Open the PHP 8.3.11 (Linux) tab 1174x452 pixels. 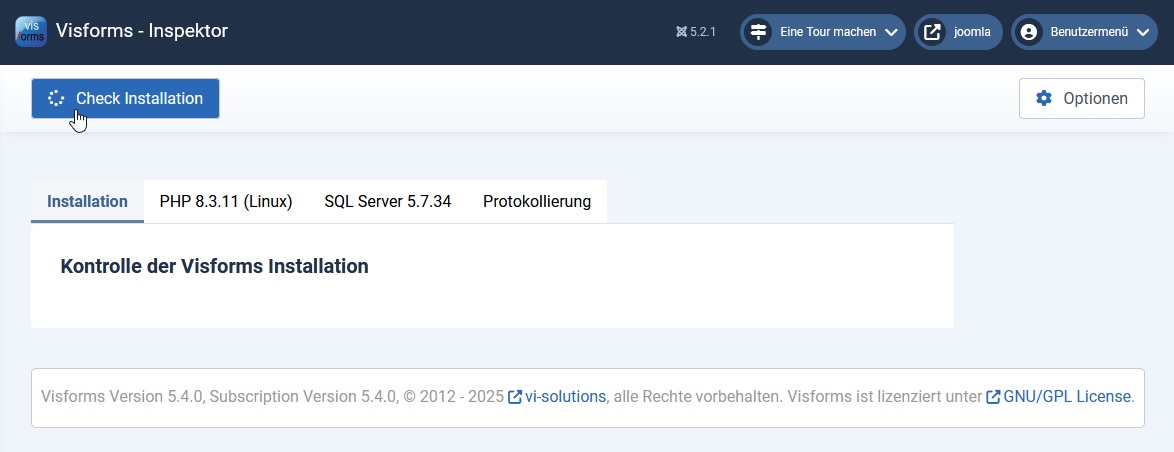[226, 201]
